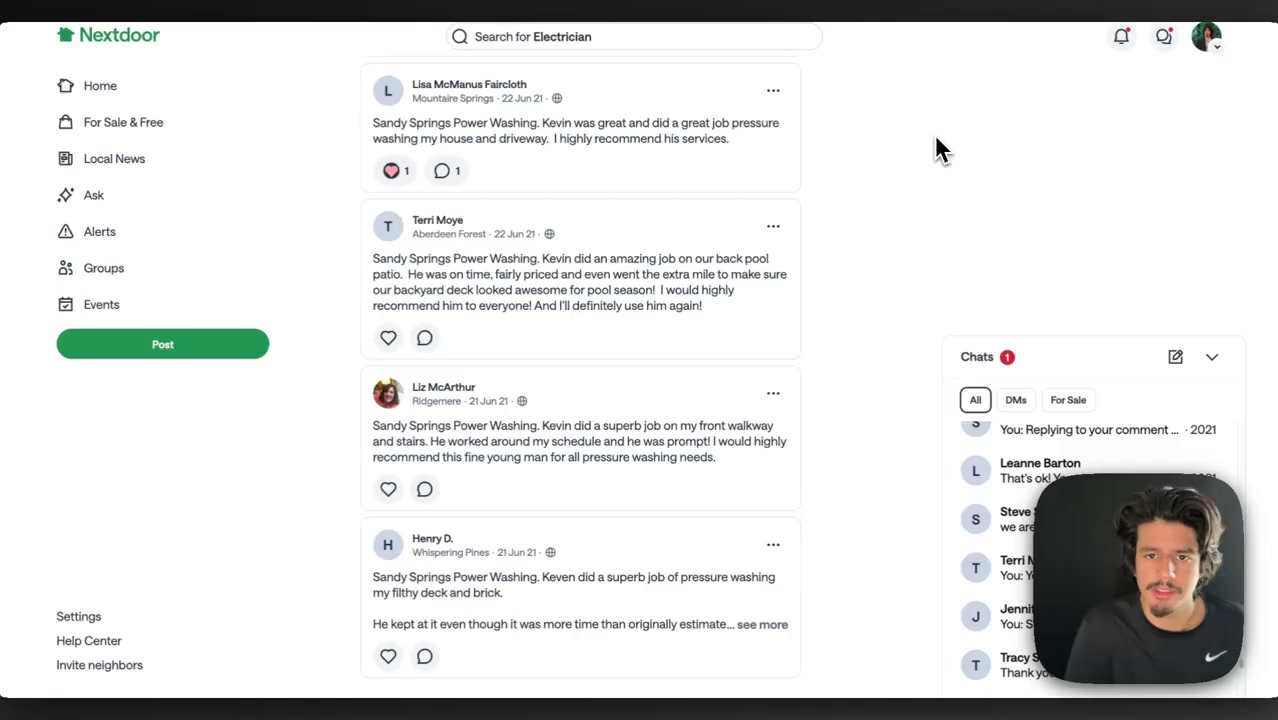The width and height of the screenshot is (1278, 720).
Task: Click Whispering Pines neighborhood label
Action: (x=451, y=552)
